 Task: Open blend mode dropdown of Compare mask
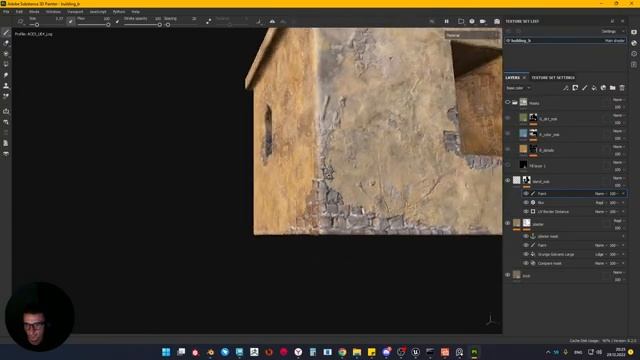coord(601,263)
